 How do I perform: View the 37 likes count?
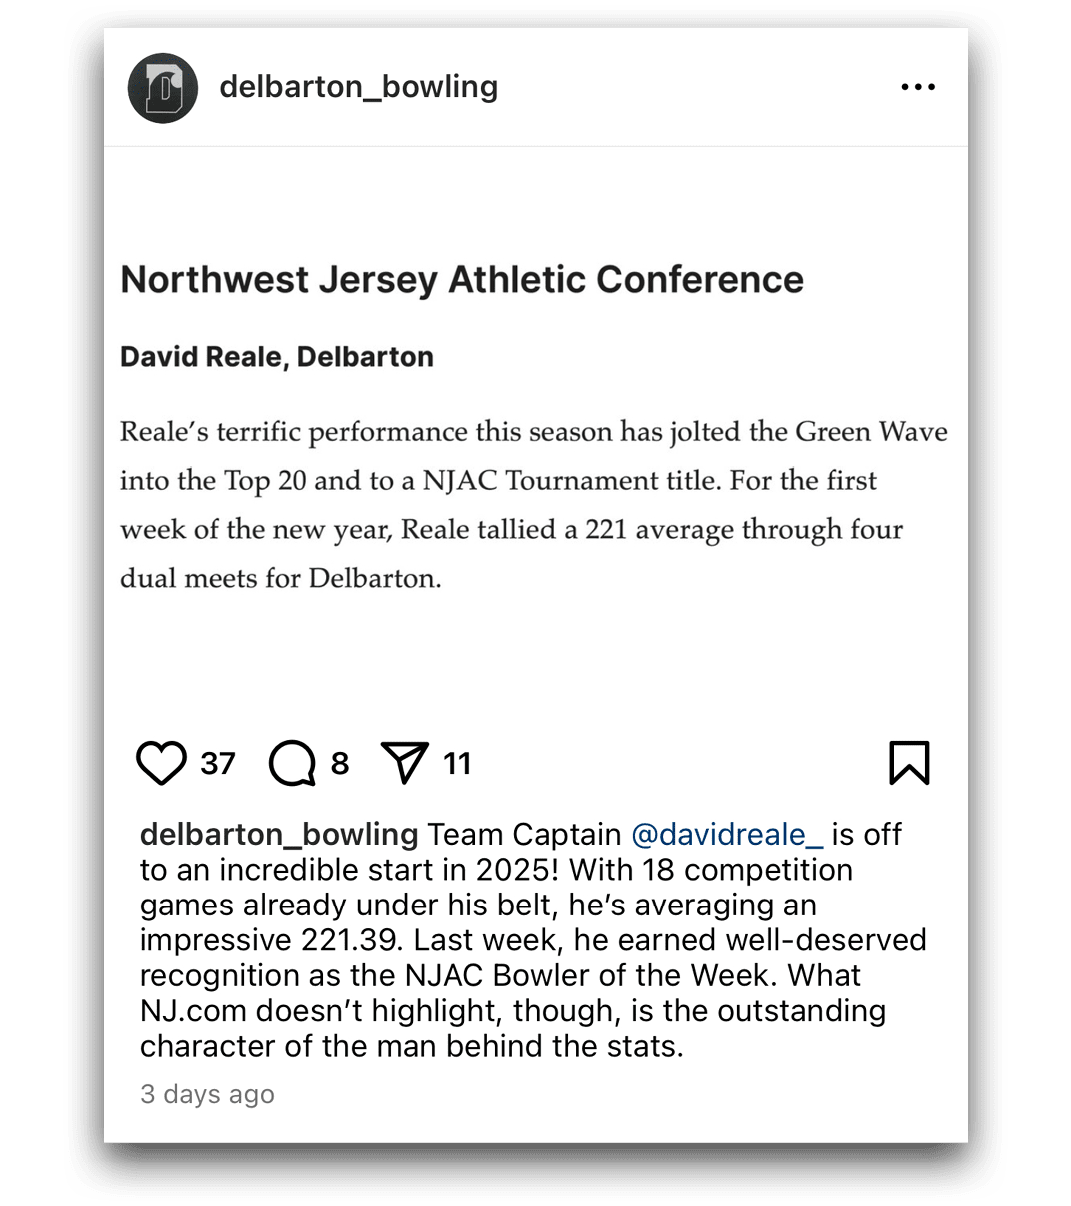click(x=218, y=764)
